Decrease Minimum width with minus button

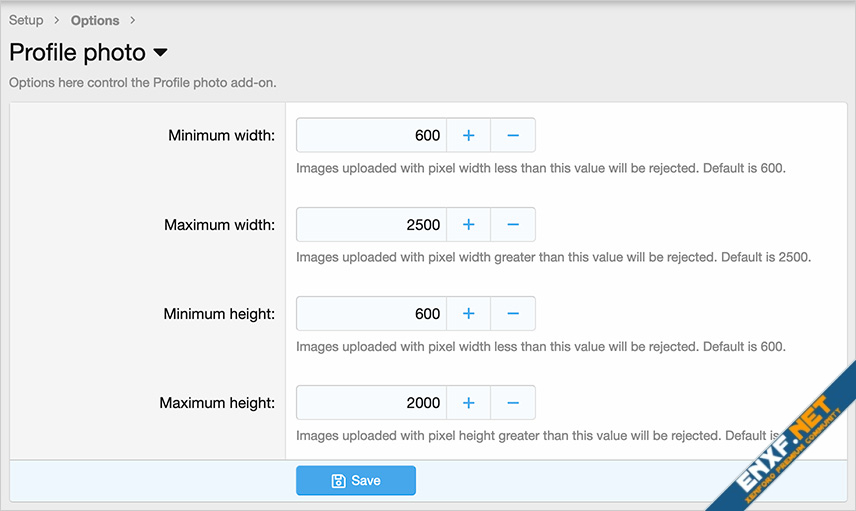pos(513,135)
